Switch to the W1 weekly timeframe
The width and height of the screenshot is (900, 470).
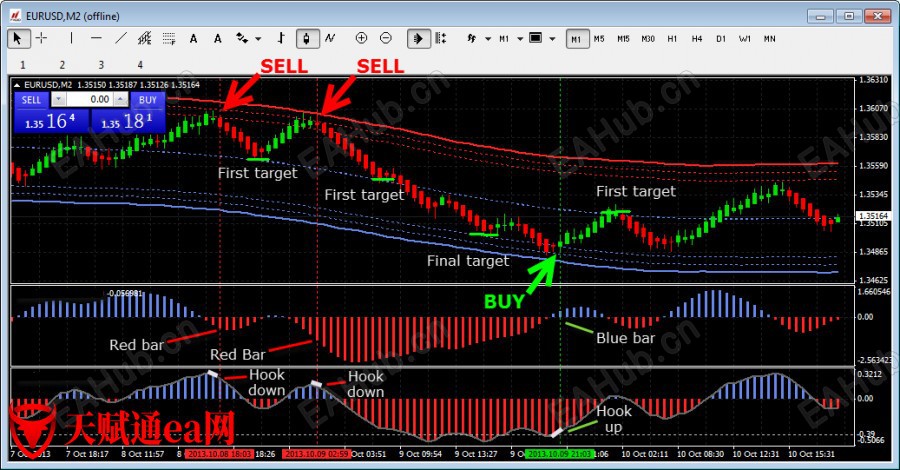pos(745,39)
